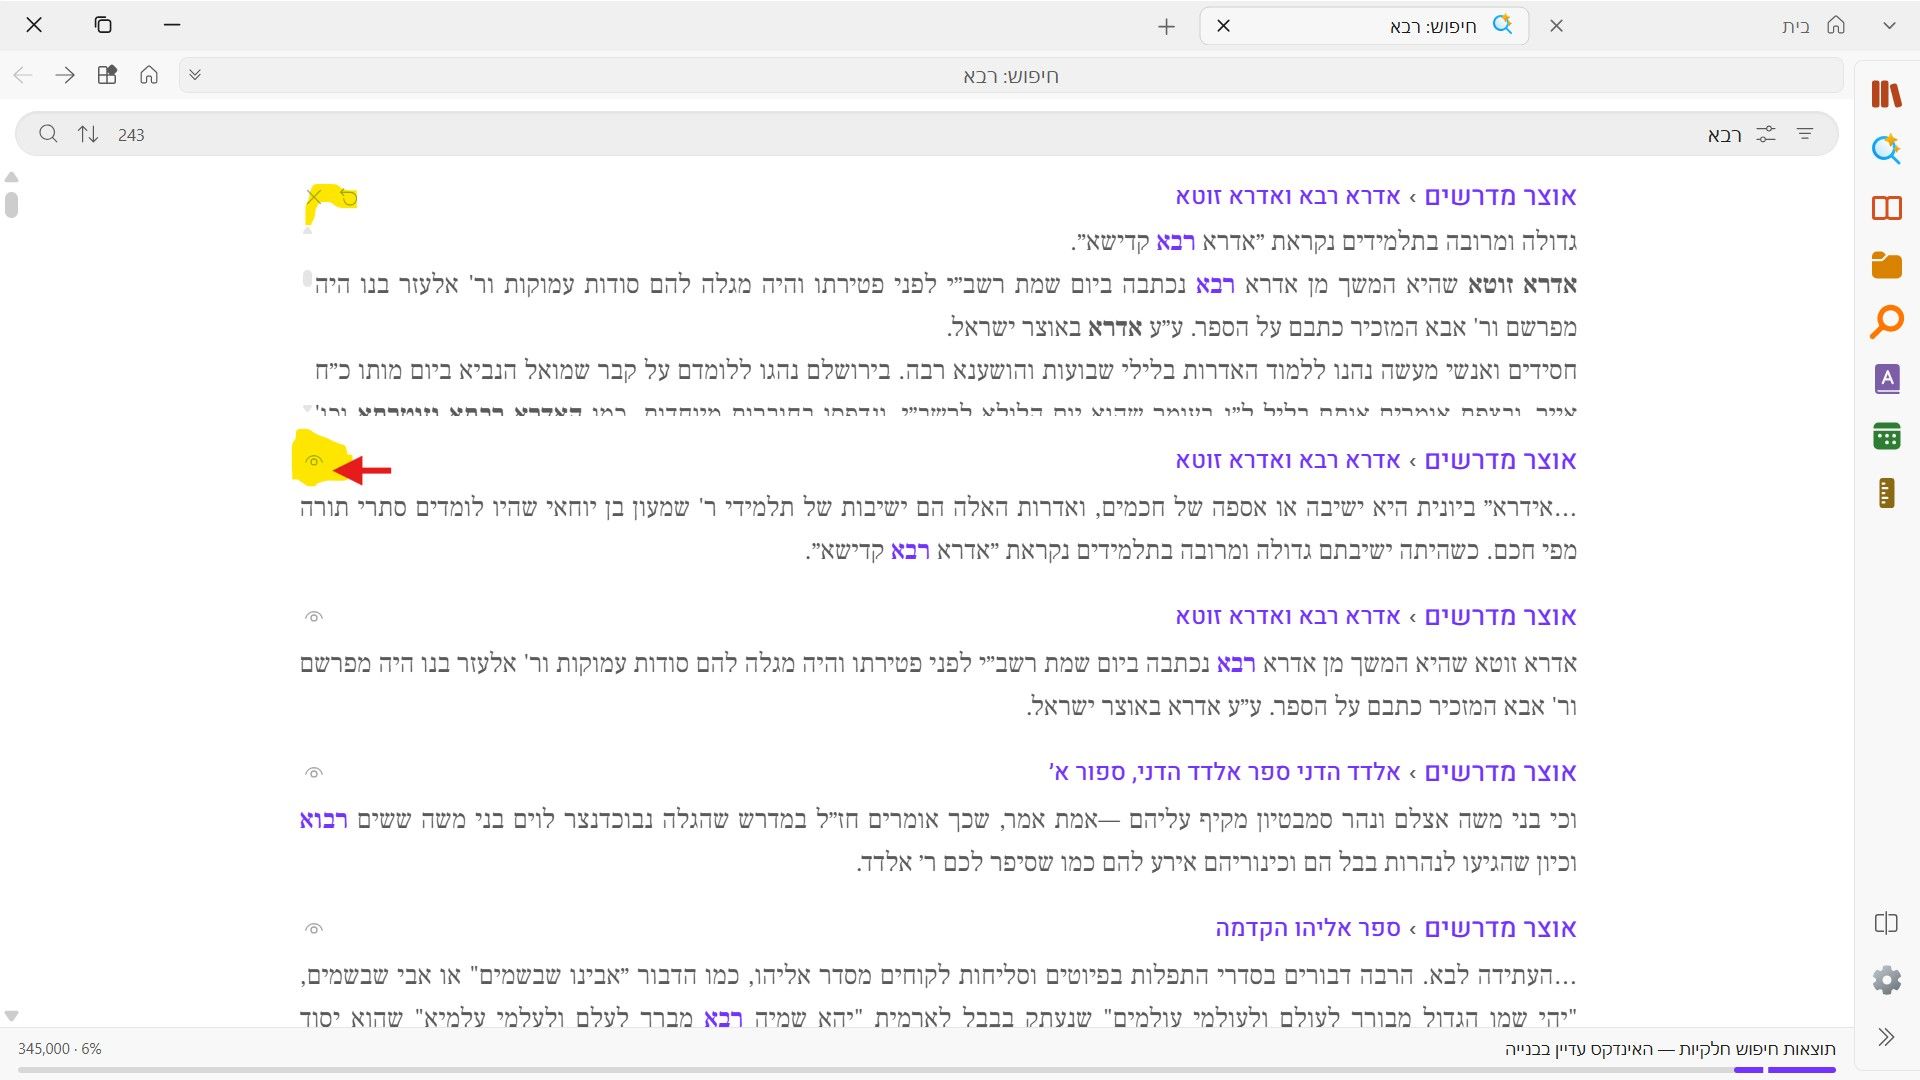
Task: Click the תוצאות חיפוש חלקיות status message
Action: coord(1670,1048)
